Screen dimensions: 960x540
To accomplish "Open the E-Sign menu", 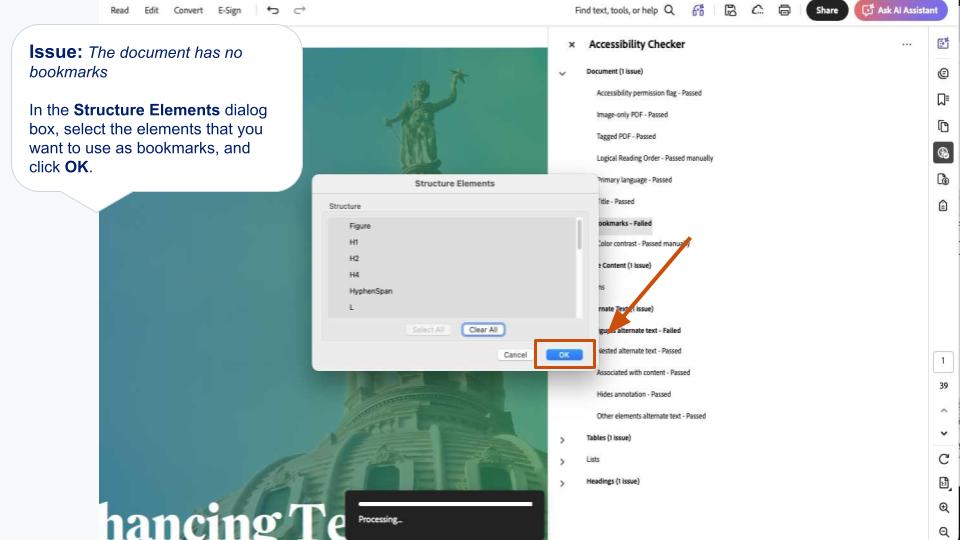I will point(230,10).
